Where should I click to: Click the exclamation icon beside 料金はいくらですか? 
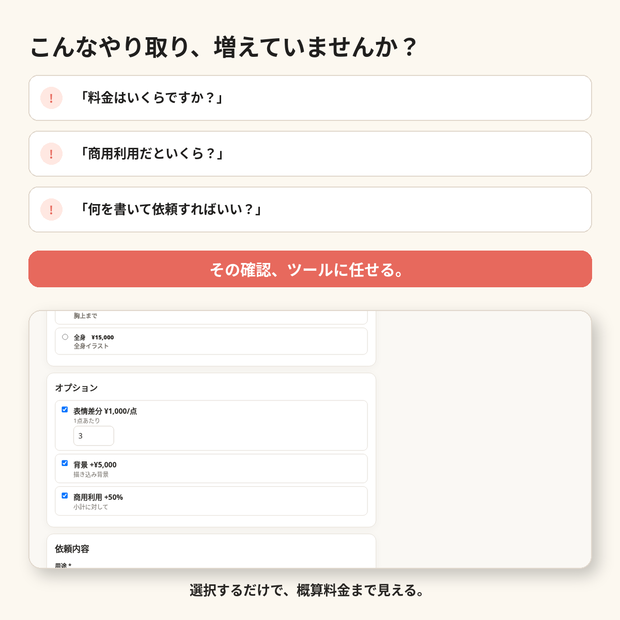(x=51, y=98)
